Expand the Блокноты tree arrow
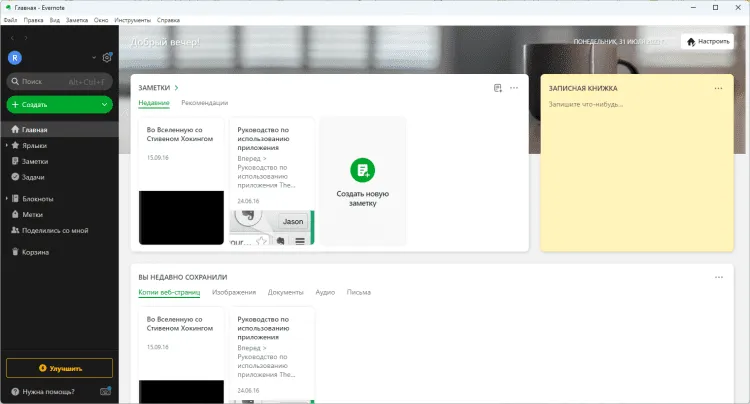This screenshot has width=750, height=404. click(x=7, y=198)
